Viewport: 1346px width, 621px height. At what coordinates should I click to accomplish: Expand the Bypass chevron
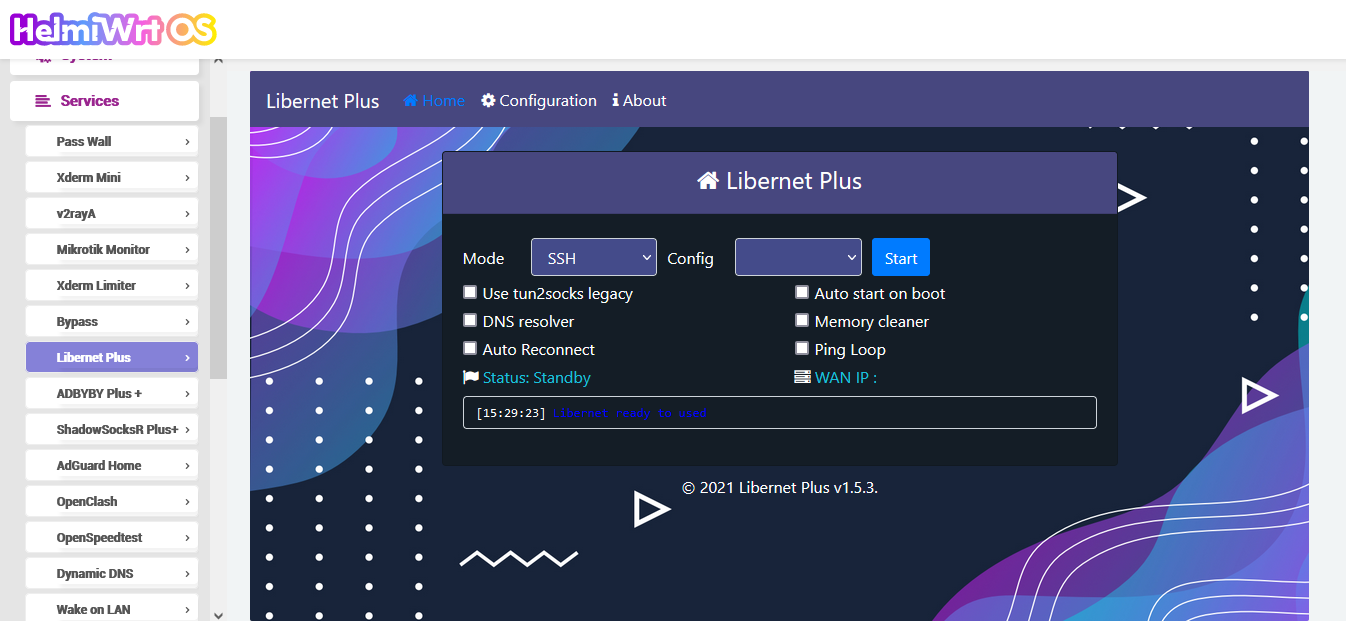click(187, 322)
